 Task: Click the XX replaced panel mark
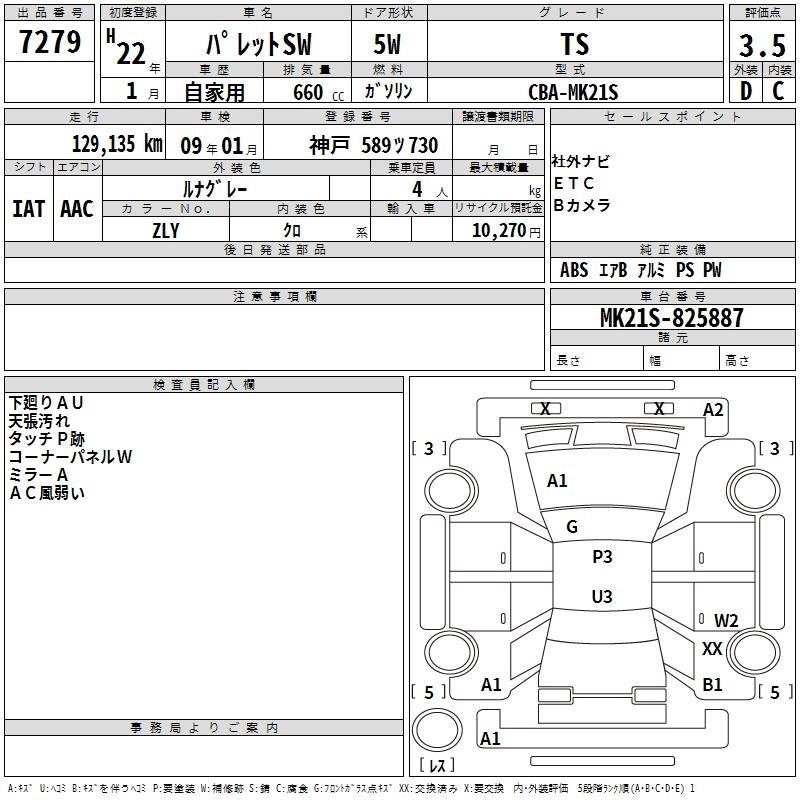[x=712, y=649]
